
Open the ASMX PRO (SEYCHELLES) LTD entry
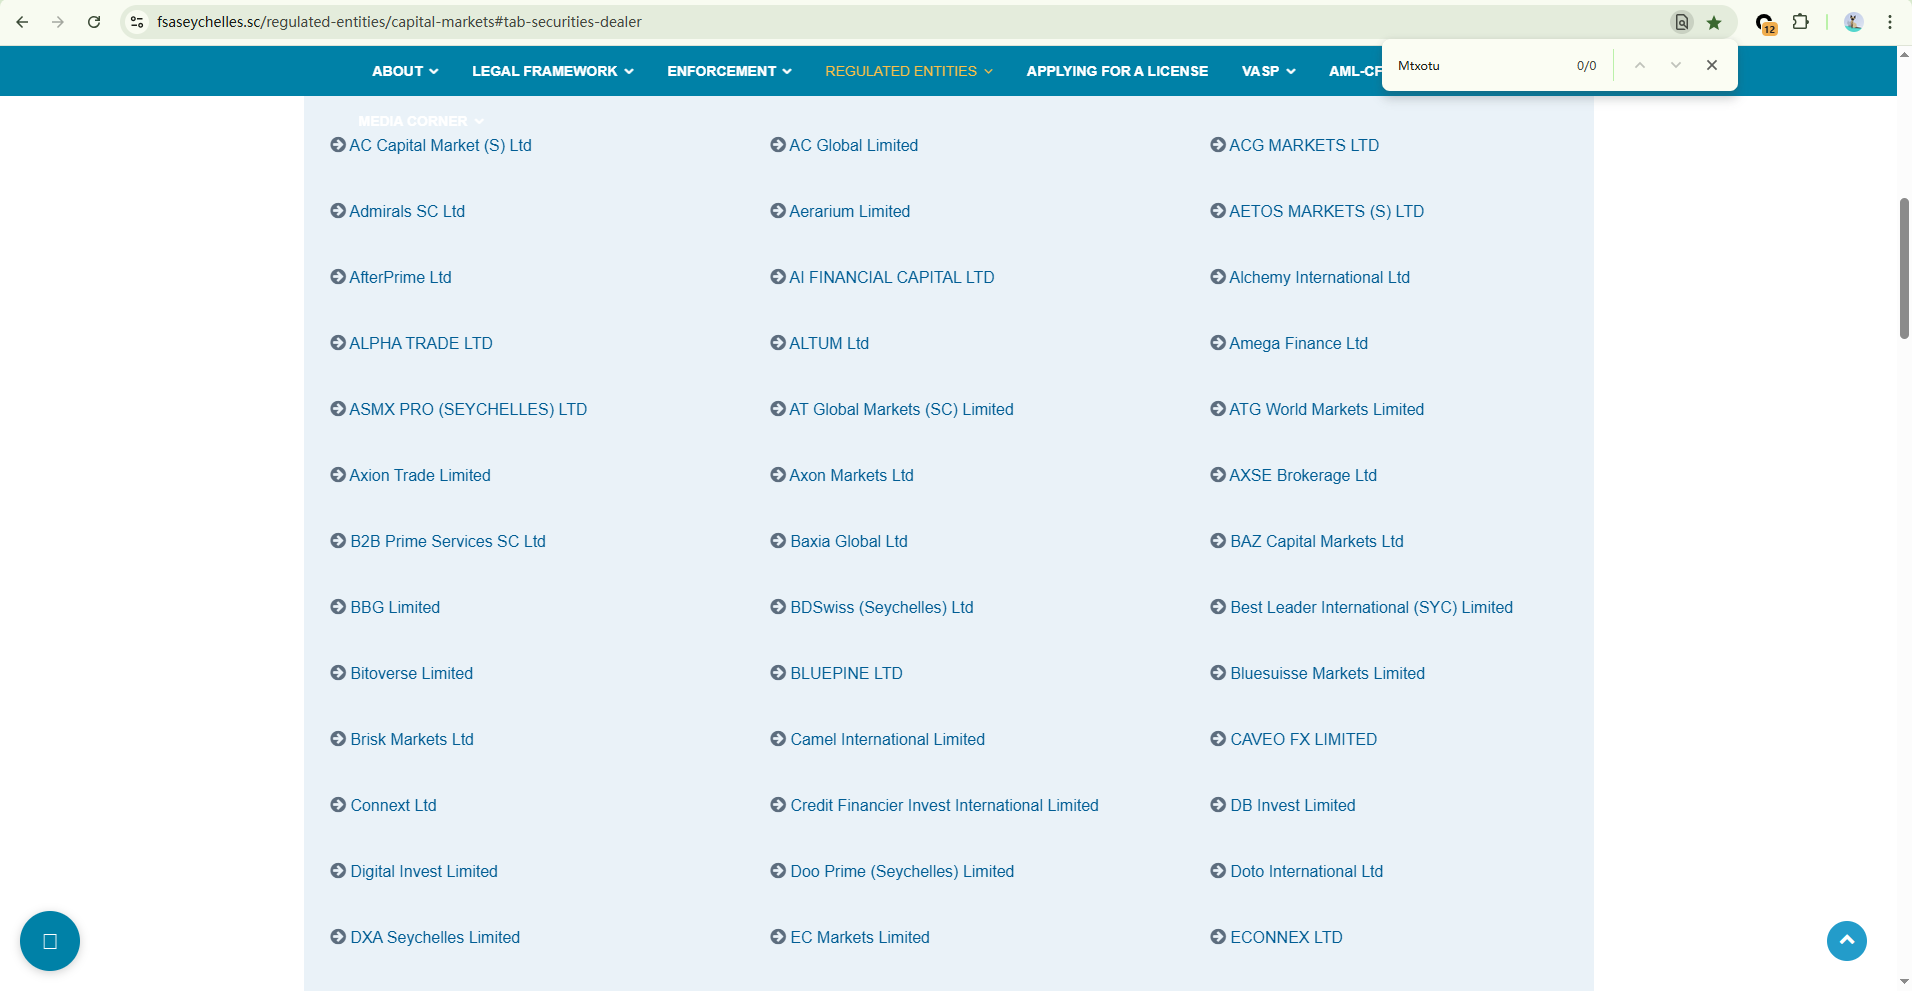coord(468,409)
